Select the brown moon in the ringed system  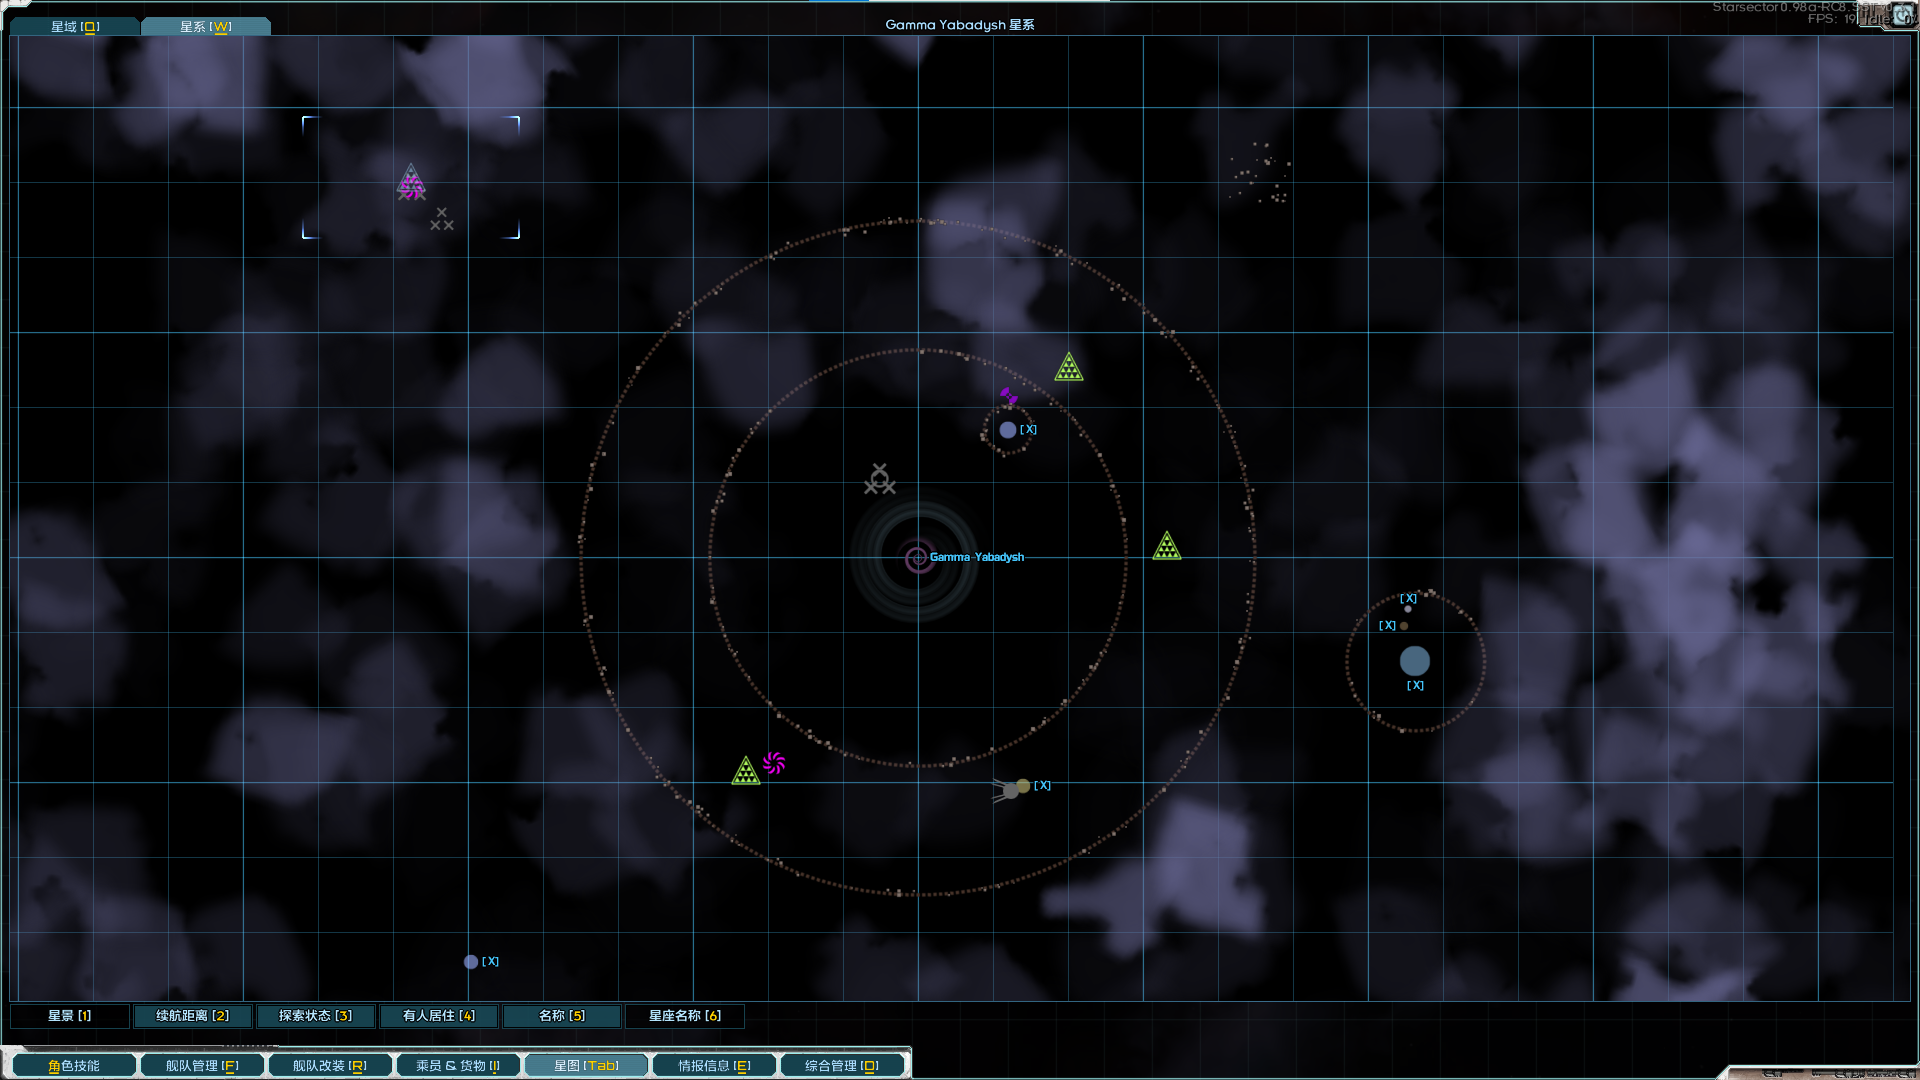(x=1404, y=626)
